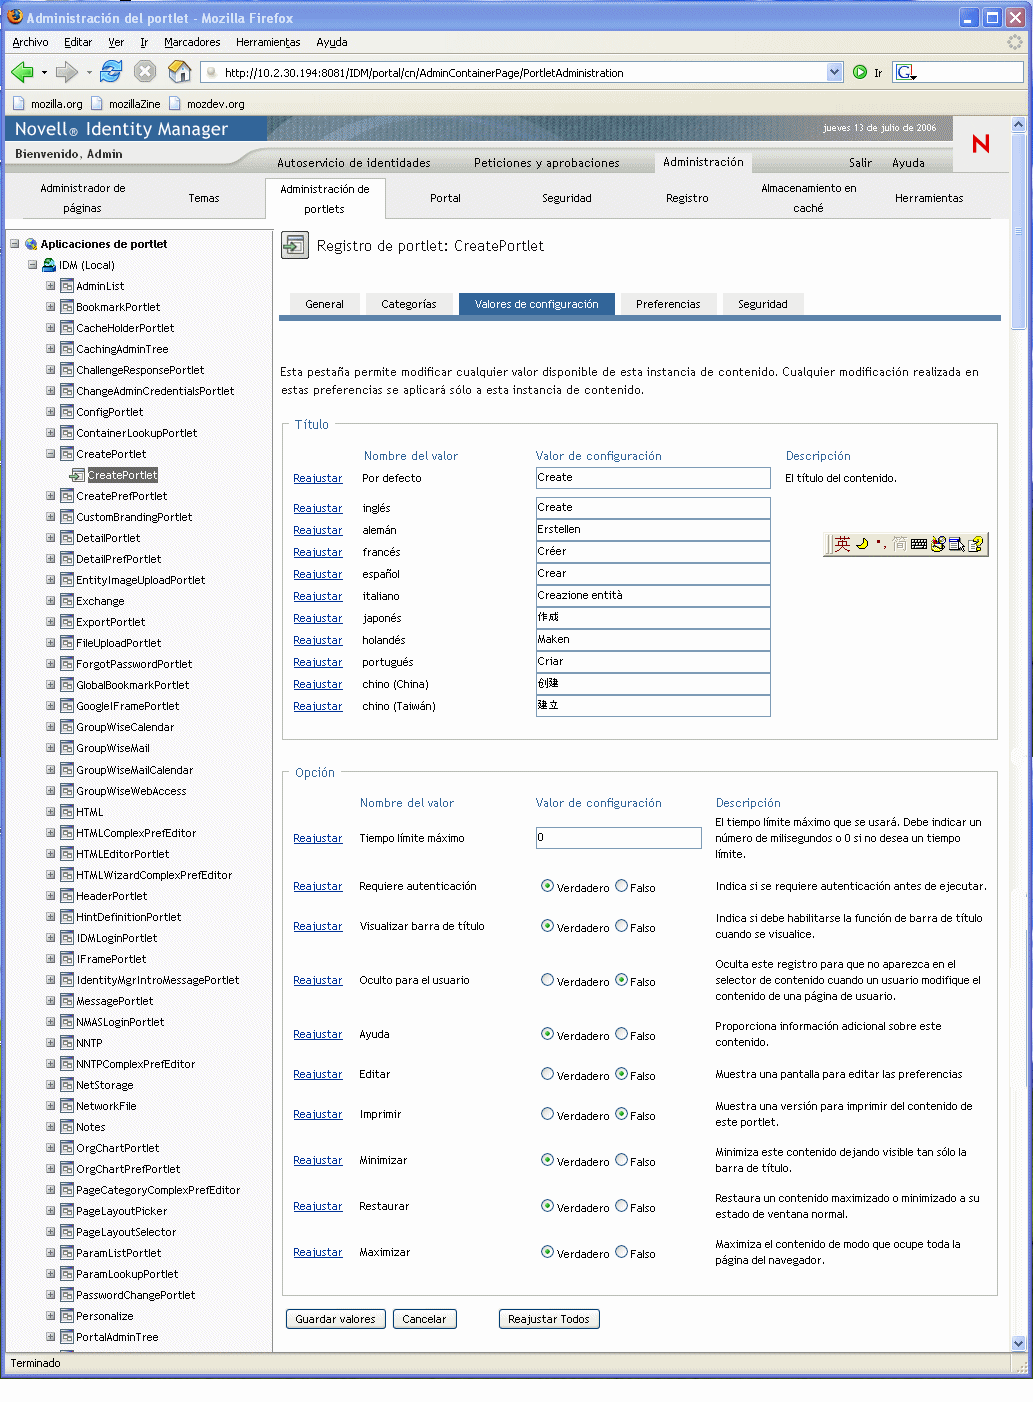Click the browser Back arrow
The width and height of the screenshot is (1033, 1402).
(x=22, y=72)
